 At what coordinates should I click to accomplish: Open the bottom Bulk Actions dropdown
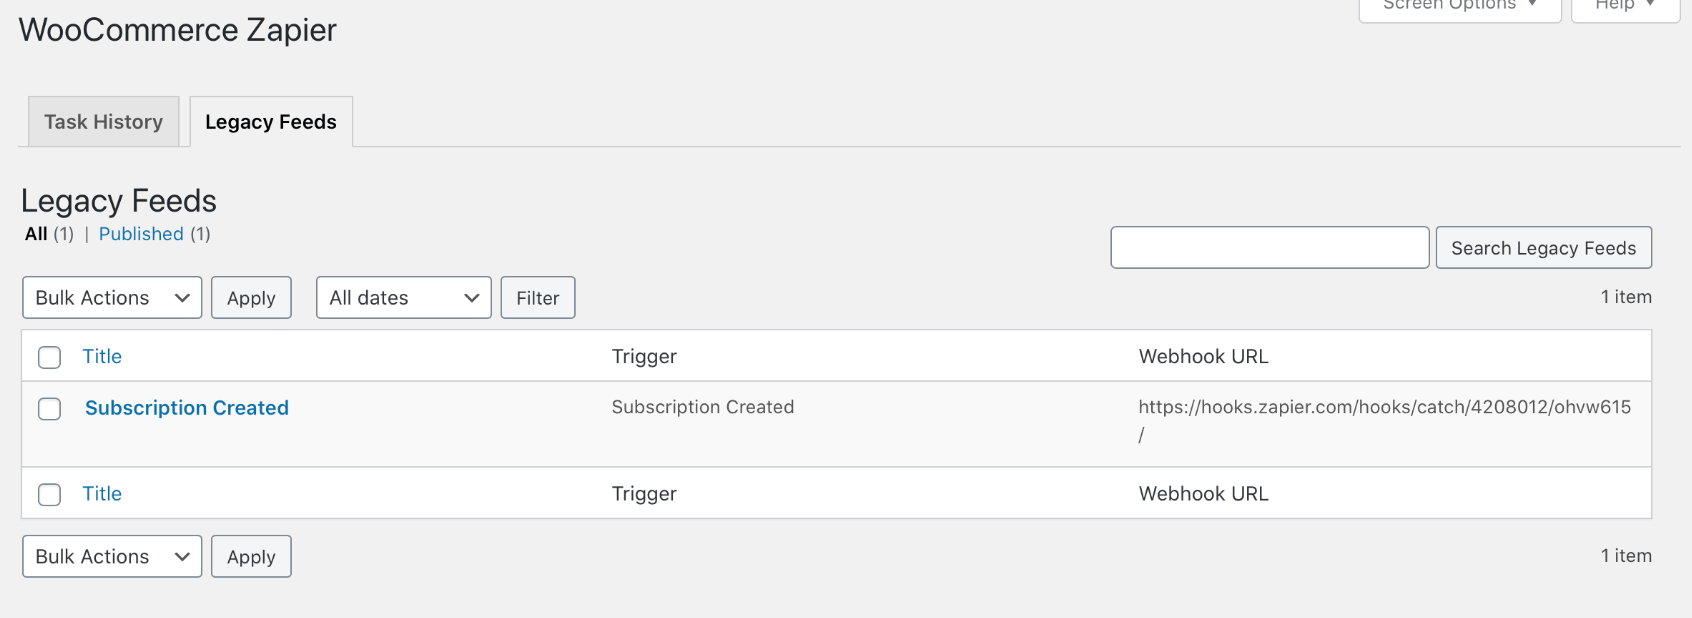coord(112,557)
